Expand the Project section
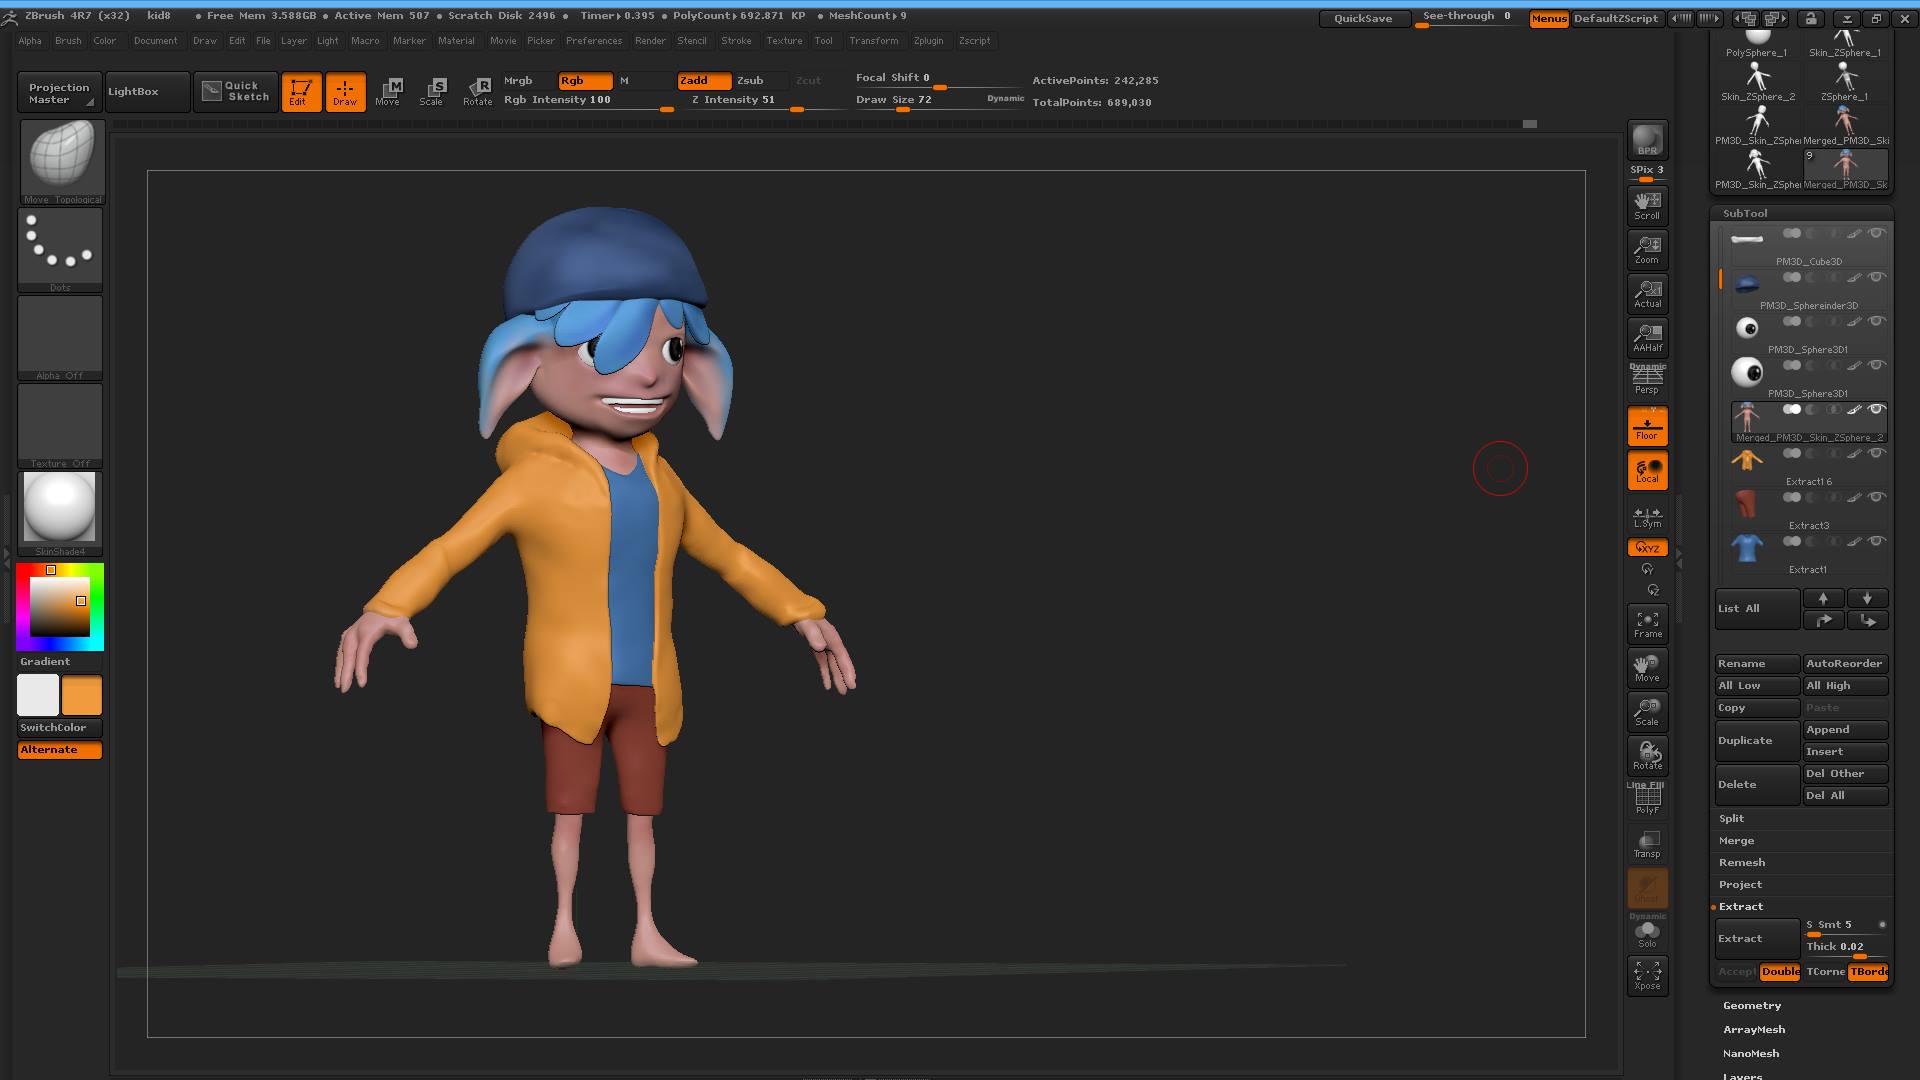The image size is (1920, 1080). point(1740,885)
